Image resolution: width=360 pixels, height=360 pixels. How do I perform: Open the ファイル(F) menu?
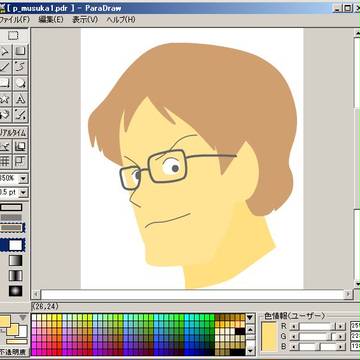(14, 20)
